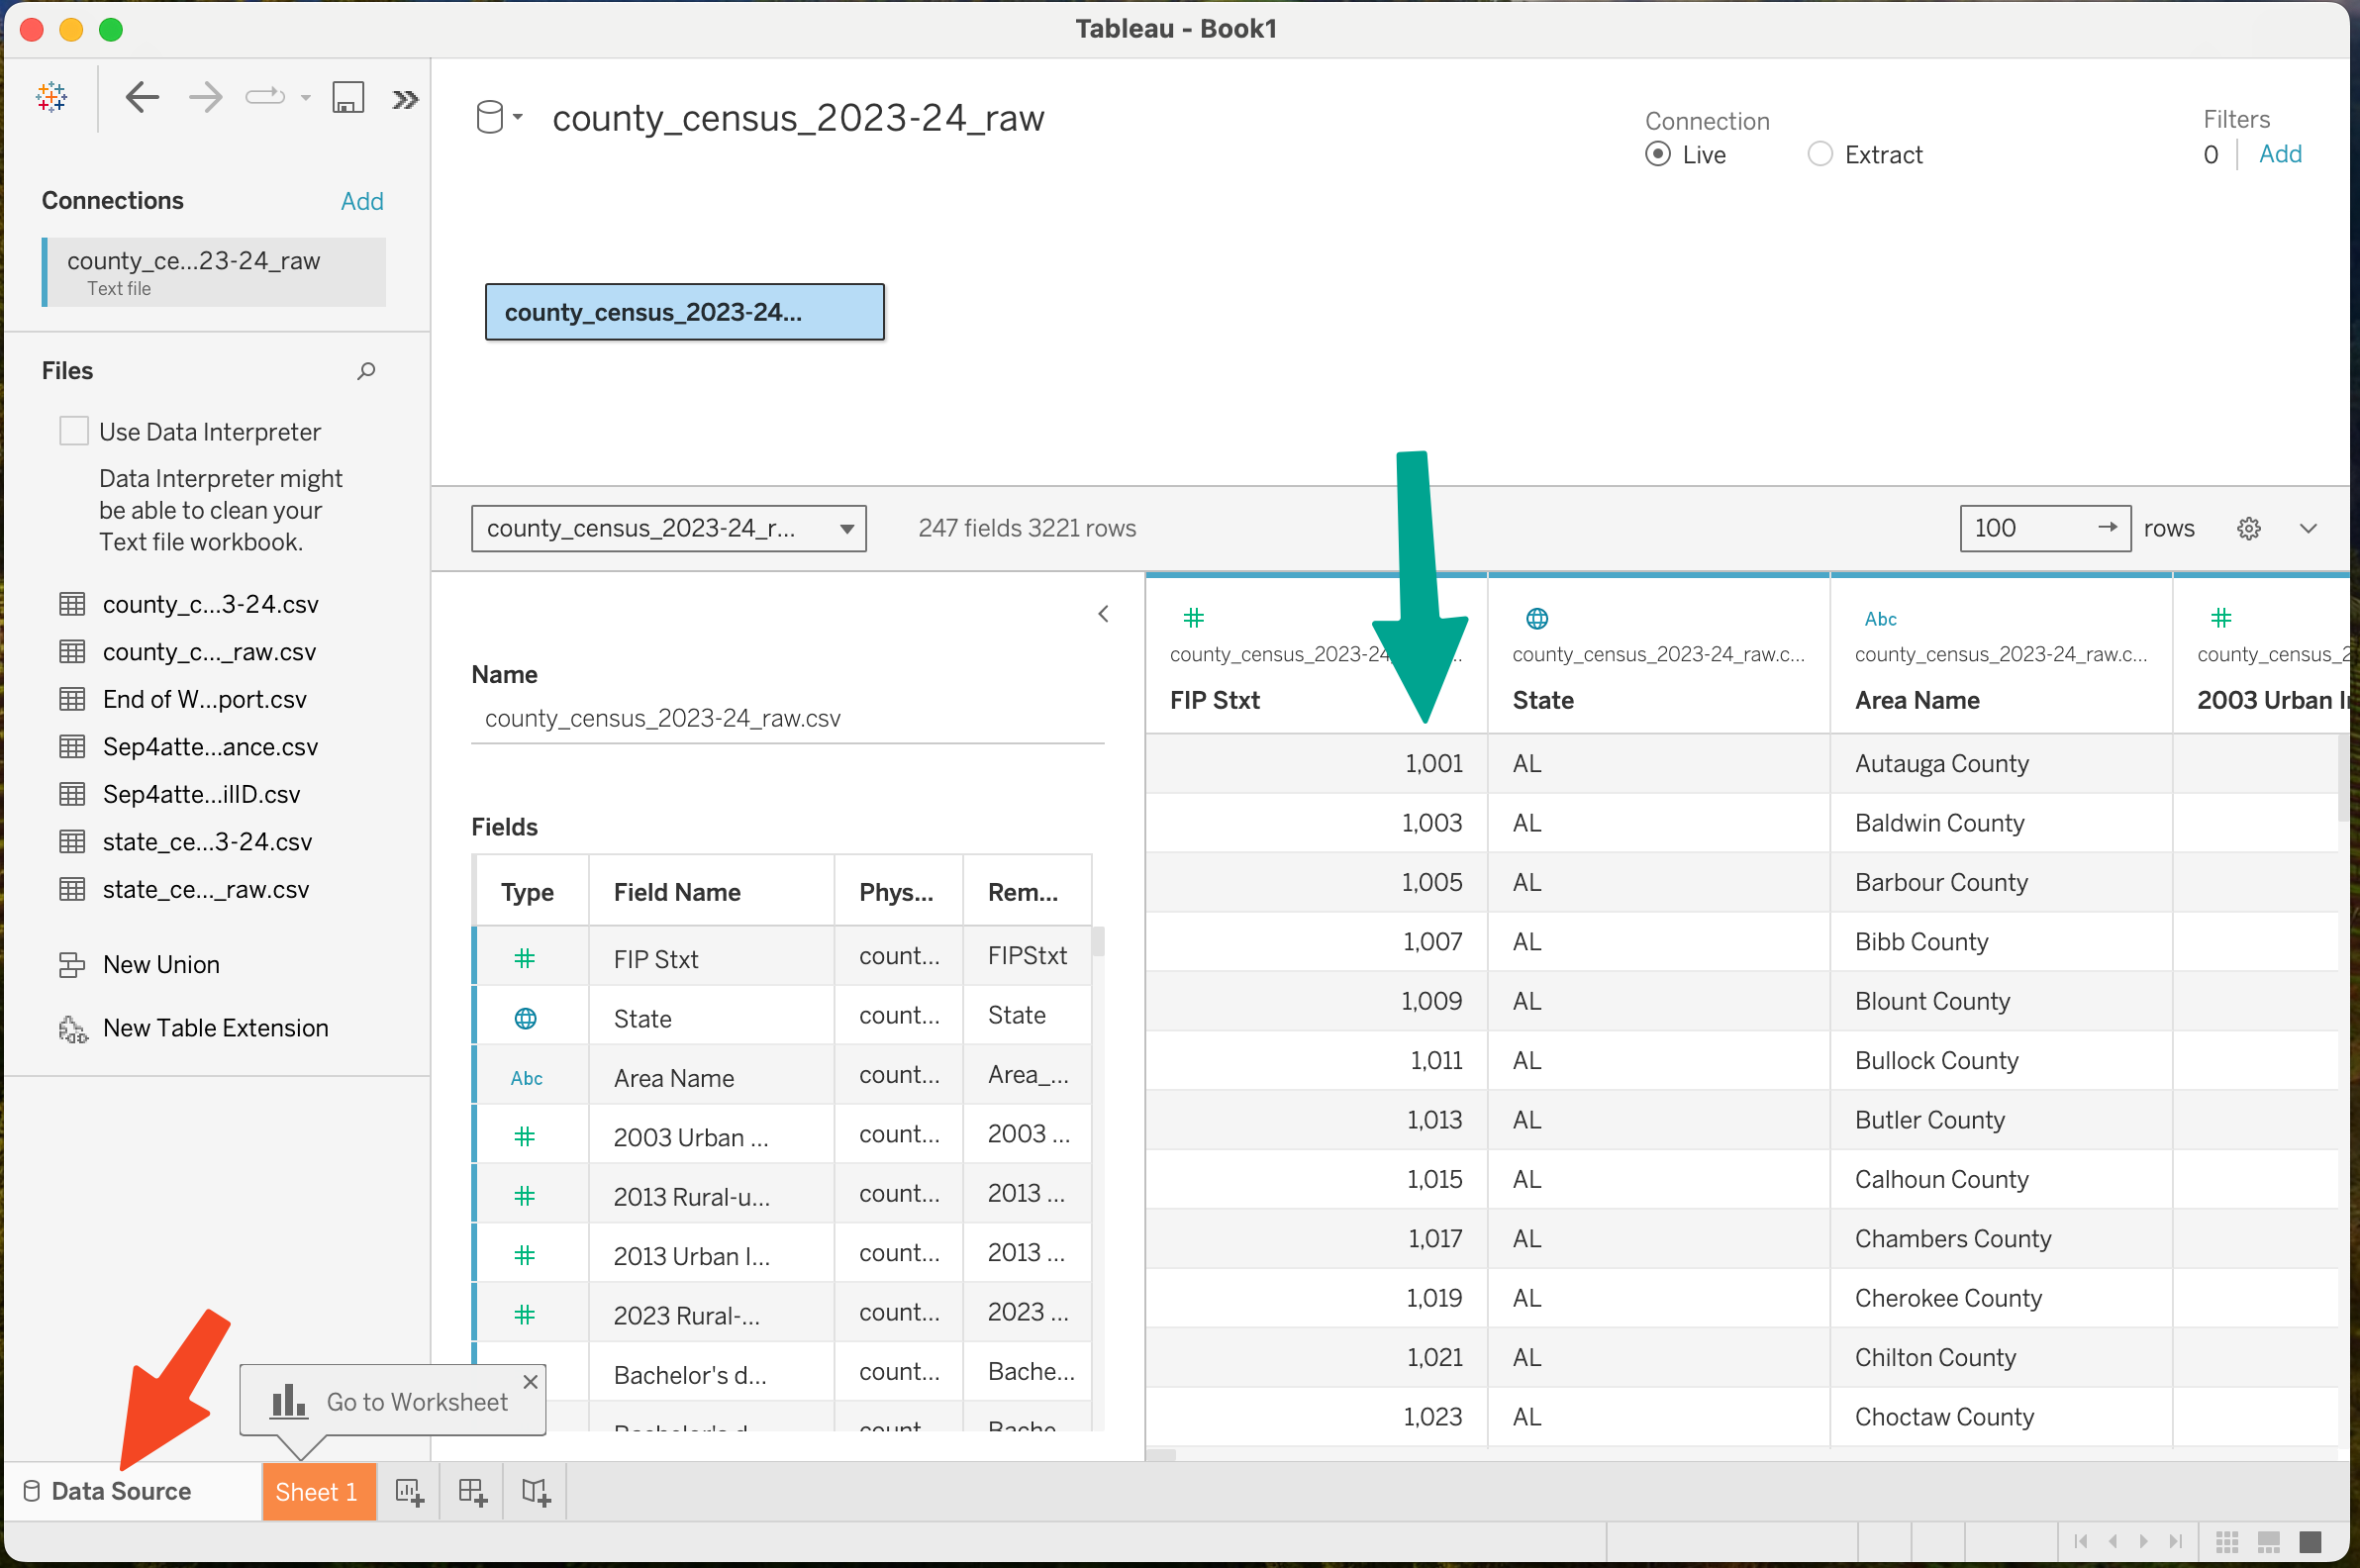Screen dimensions: 2360x1568
Task: Open the Sheet 1 tab
Action: point(318,1492)
